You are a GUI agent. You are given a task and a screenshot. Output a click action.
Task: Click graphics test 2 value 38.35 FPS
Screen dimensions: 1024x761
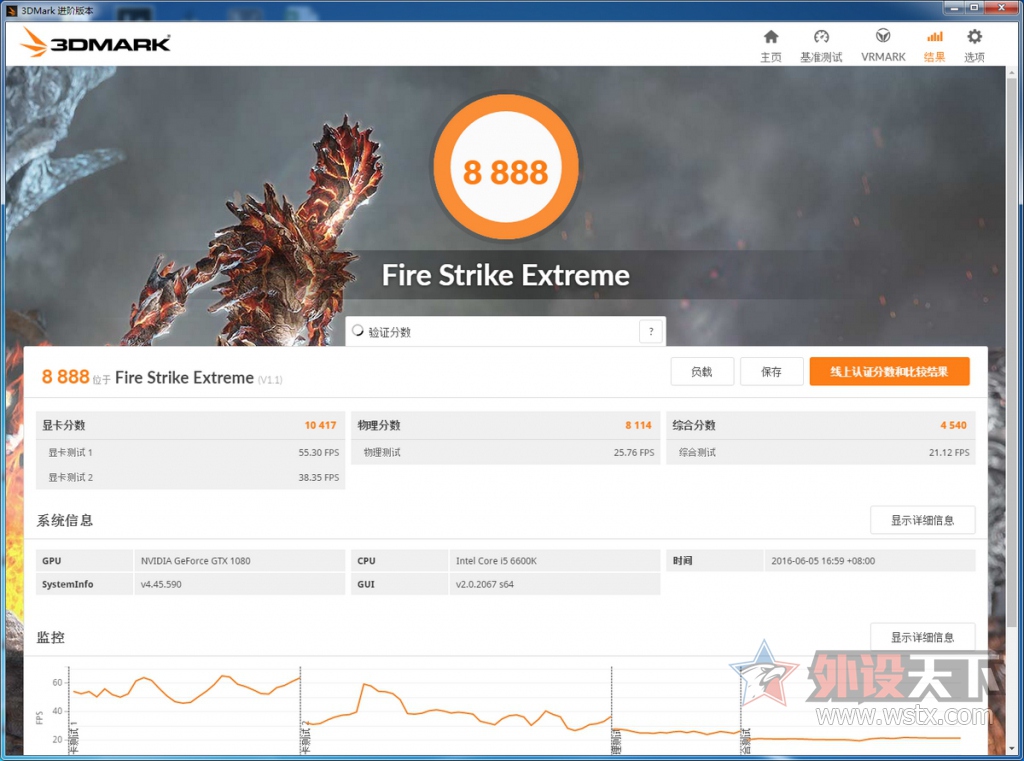coord(319,478)
